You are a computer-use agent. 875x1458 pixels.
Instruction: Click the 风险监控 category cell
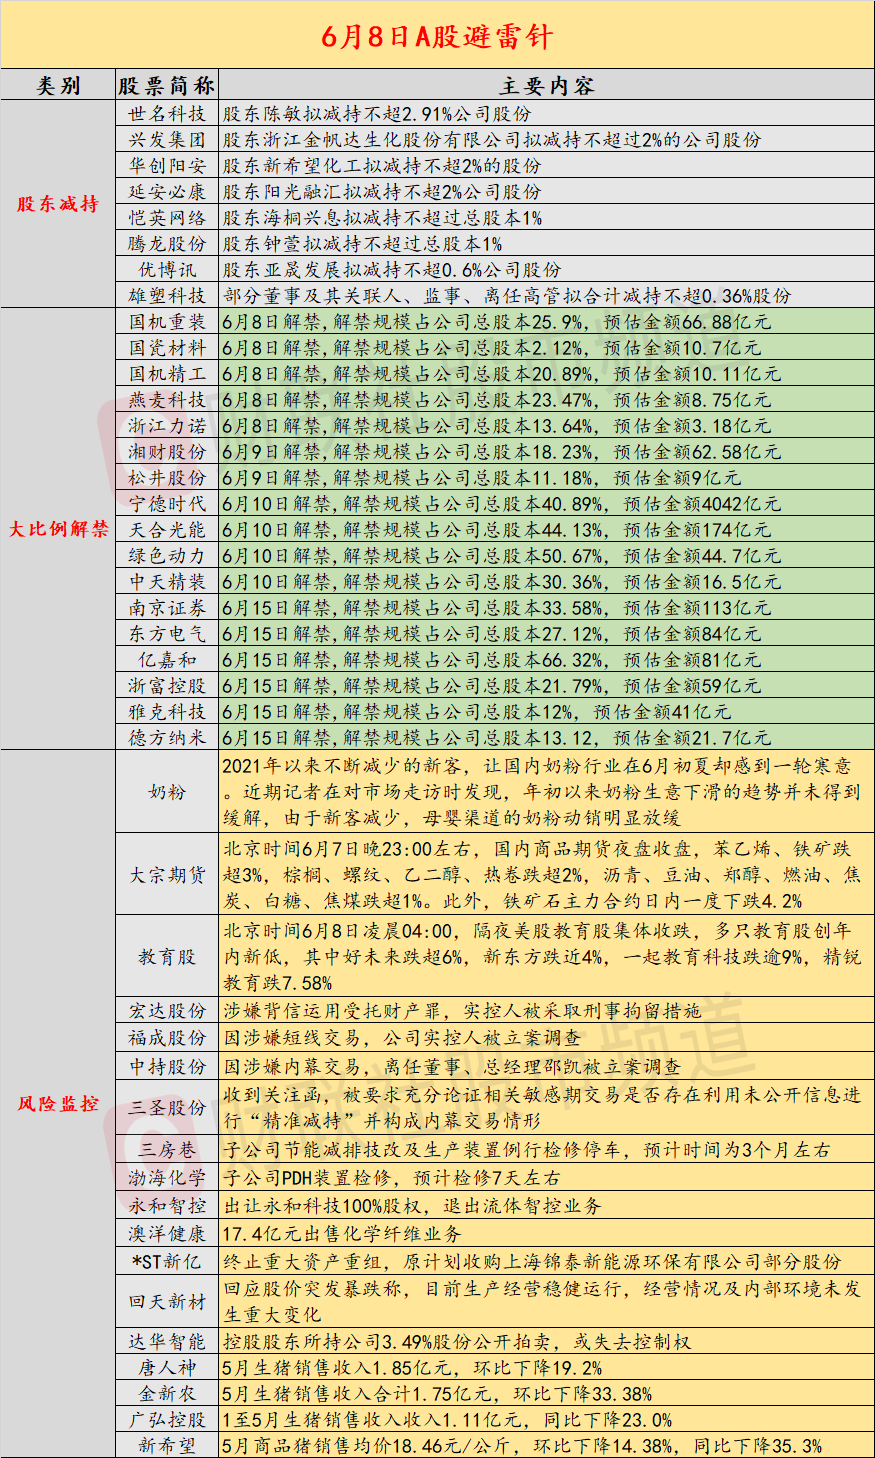[58, 1104]
